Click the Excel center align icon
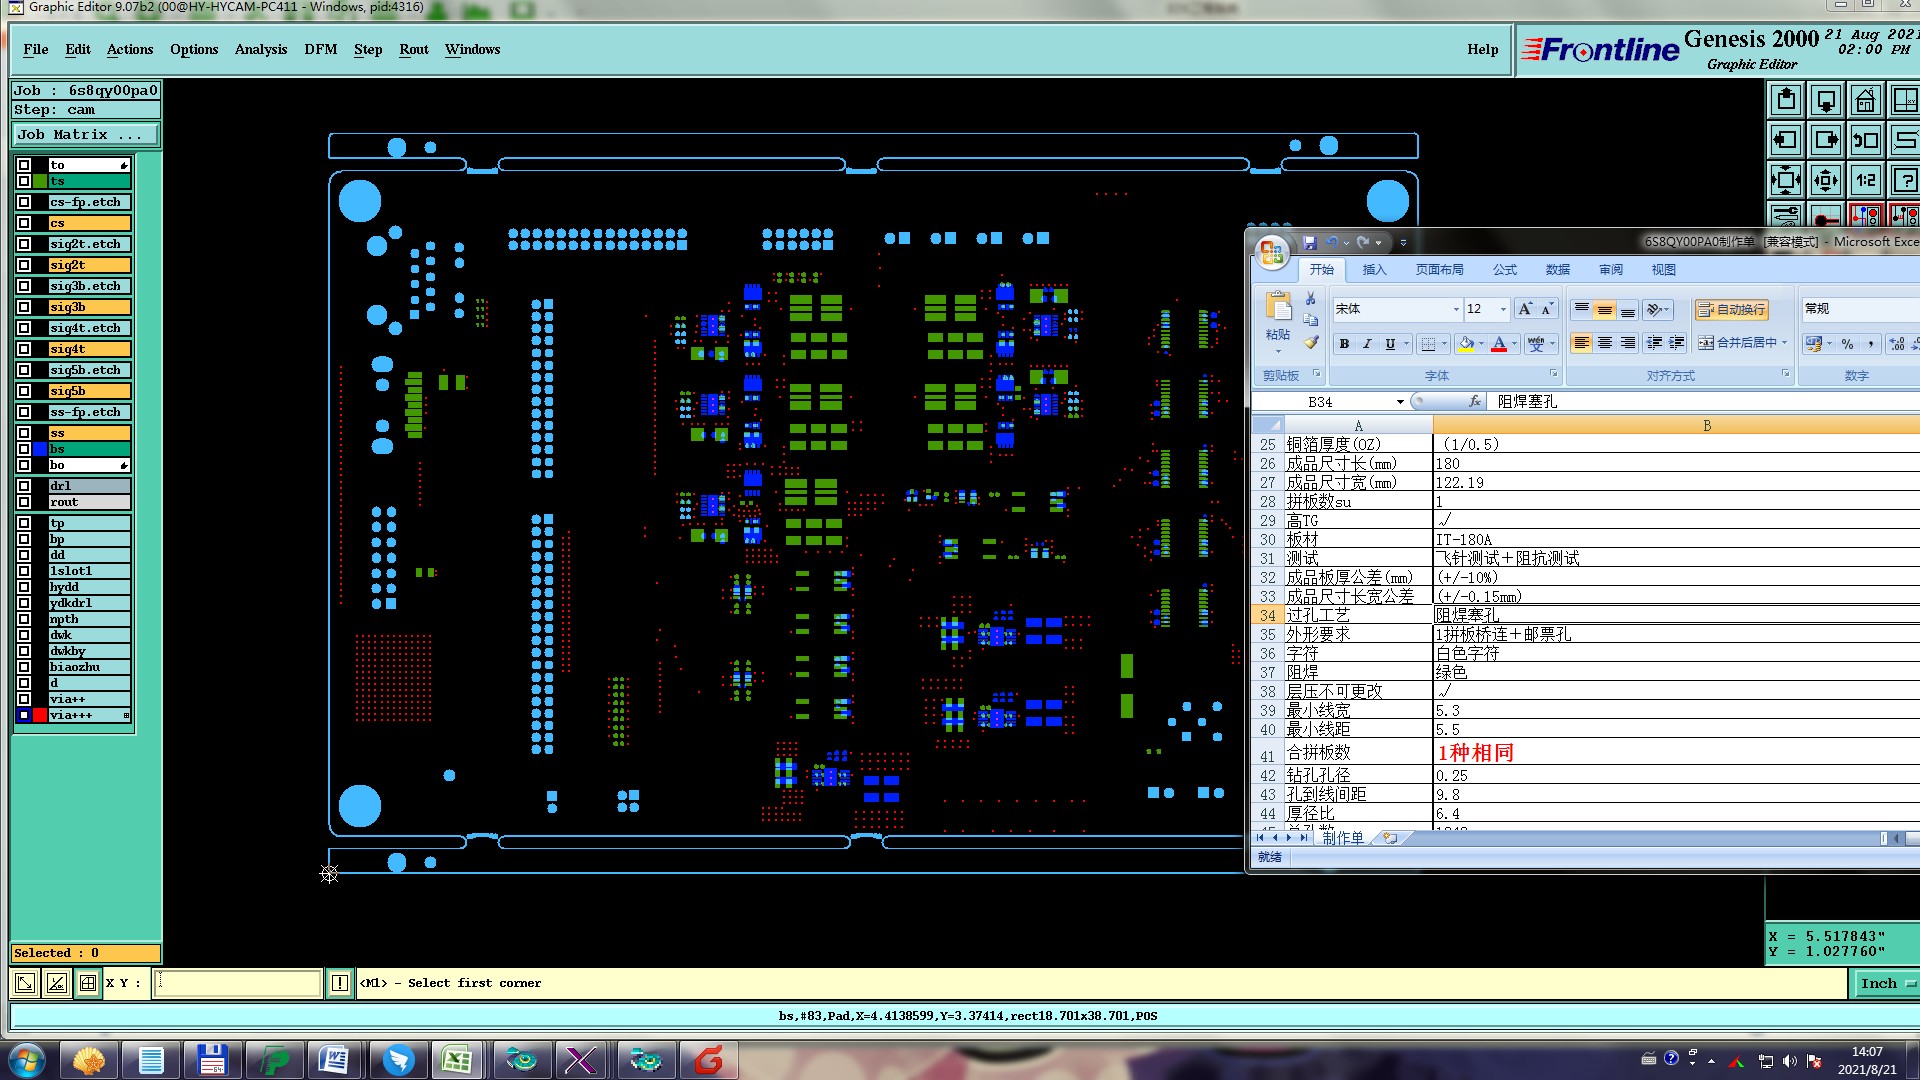This screenshot has width=1920, height=1080. click(1605, 343)
